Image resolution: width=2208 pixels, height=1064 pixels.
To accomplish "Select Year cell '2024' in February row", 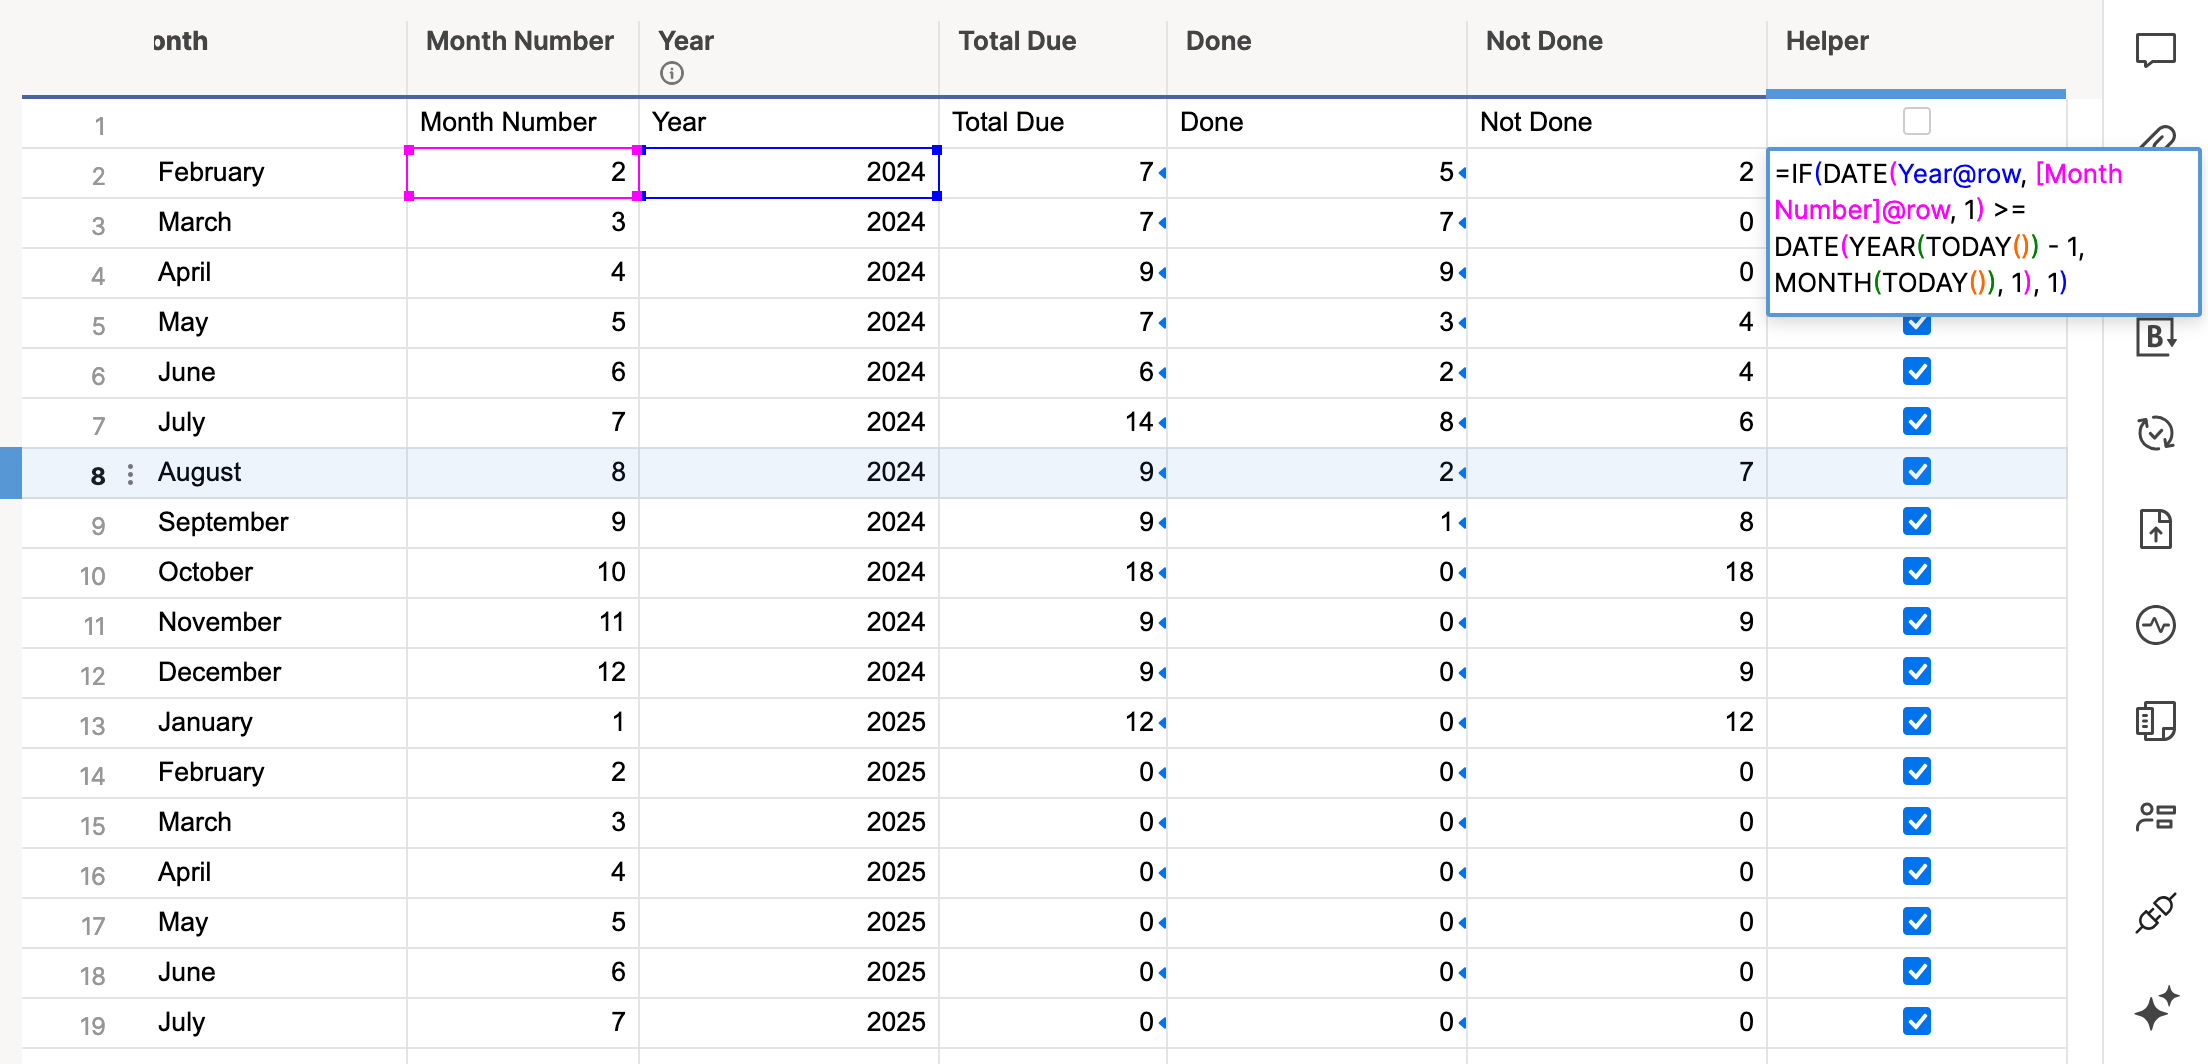I will (x=788, y=172).
